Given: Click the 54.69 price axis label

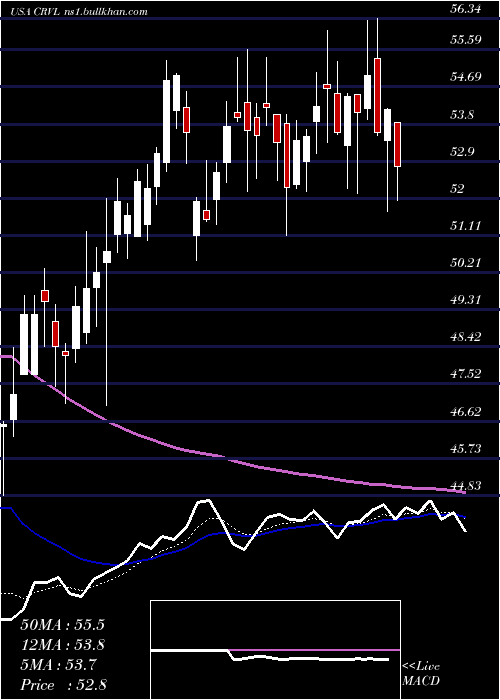Looking at the screenshot, I should pos(466,77).
